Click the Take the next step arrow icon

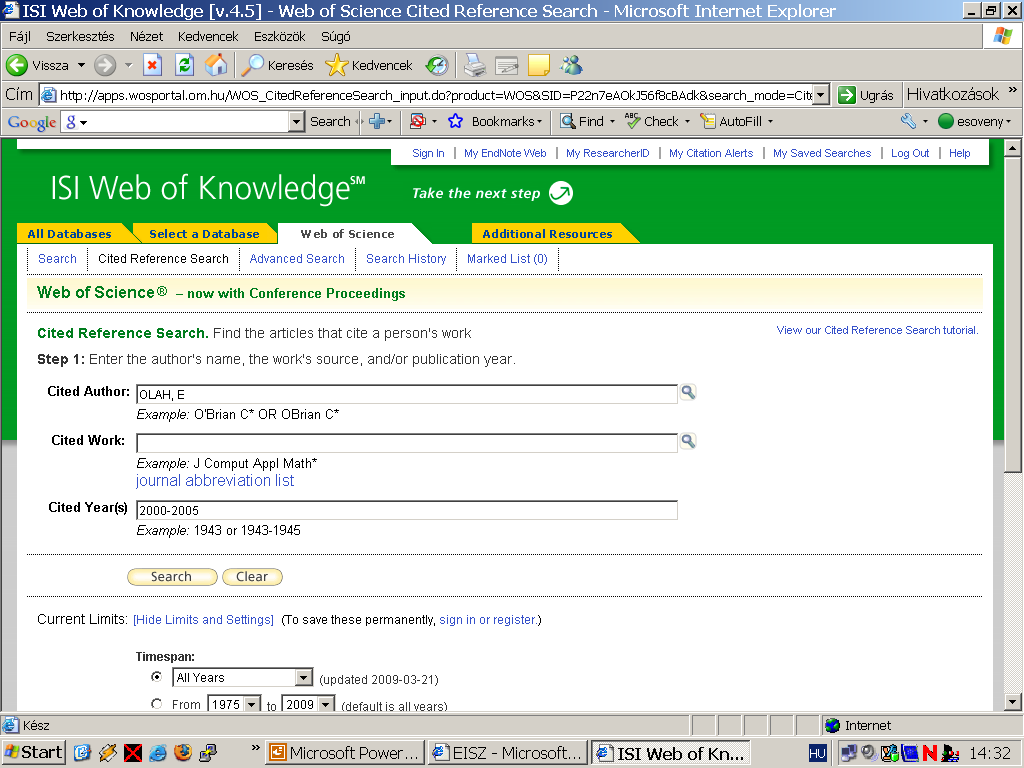[561, 193]
